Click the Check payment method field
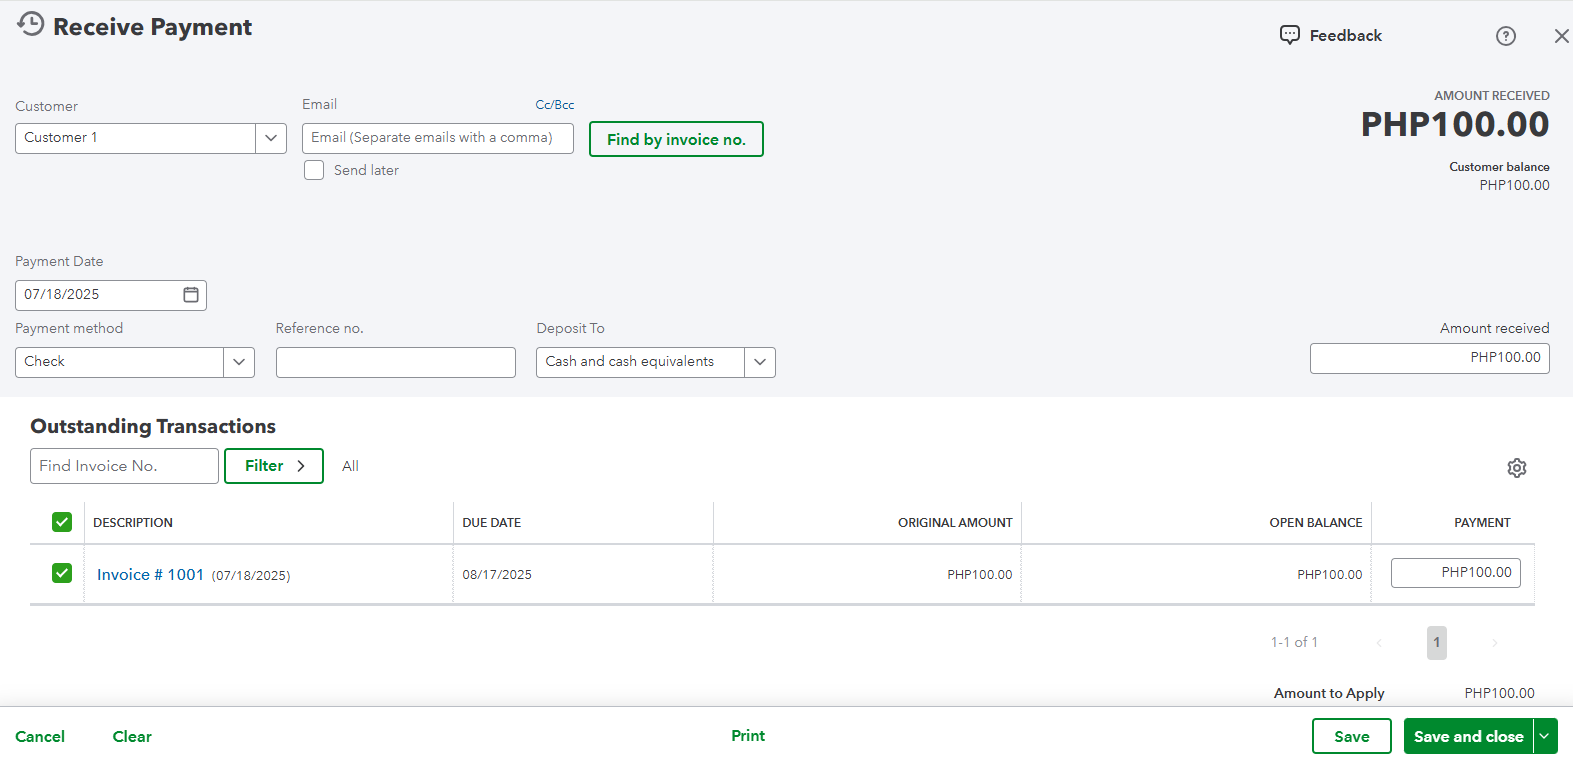1573x762 pixels. coord(119,362)
